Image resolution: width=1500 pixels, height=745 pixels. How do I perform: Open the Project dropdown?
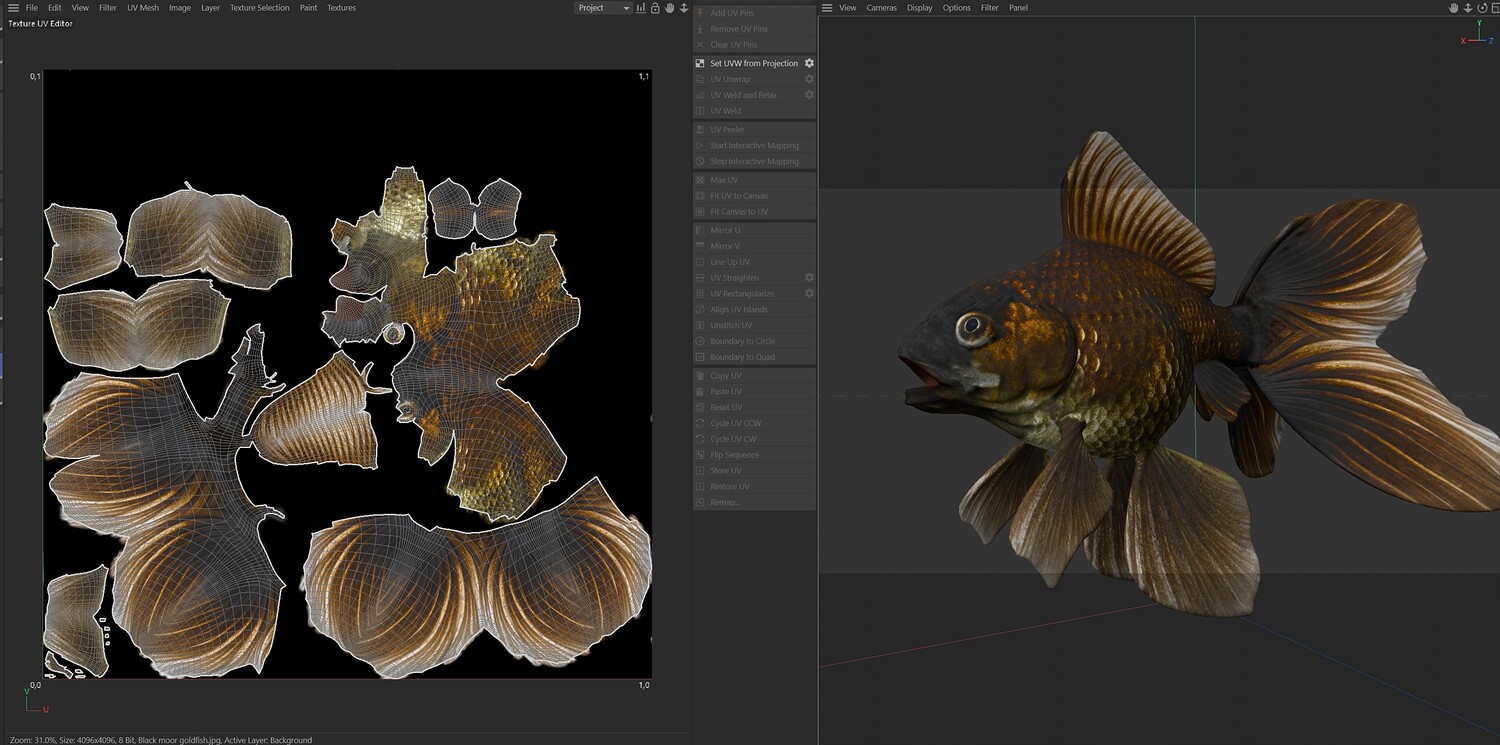(604, 8)
